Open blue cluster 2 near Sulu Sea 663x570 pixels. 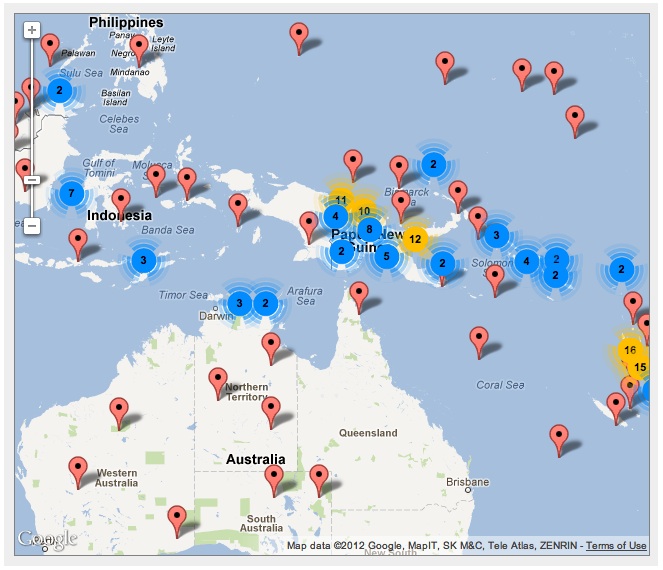tap(59, 90)
